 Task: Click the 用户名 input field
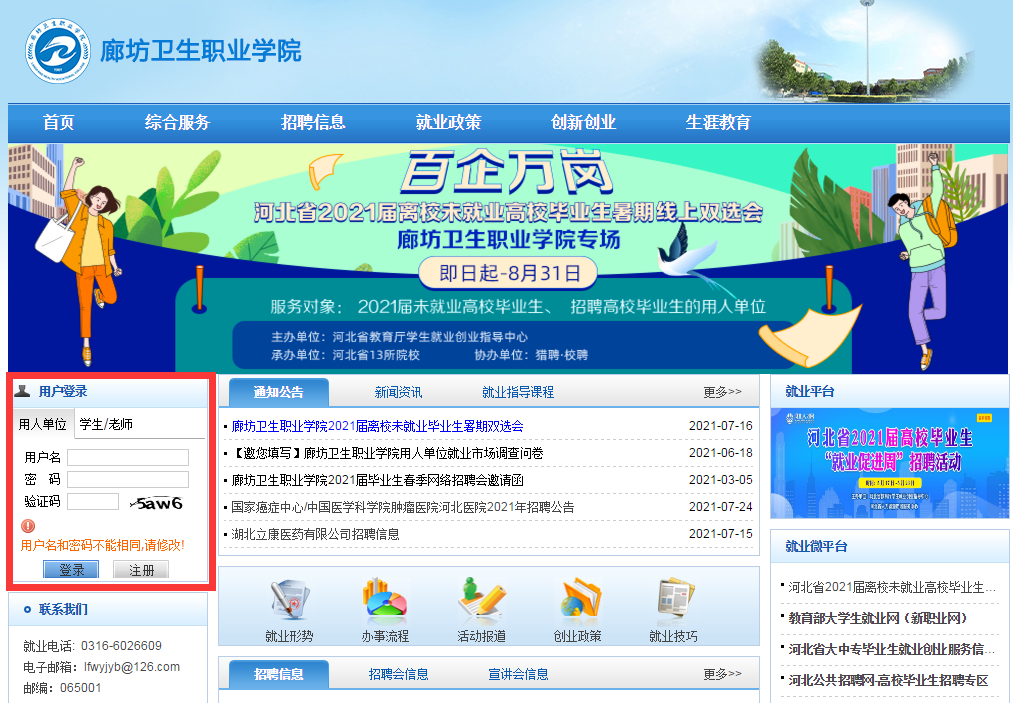(128, 457)
